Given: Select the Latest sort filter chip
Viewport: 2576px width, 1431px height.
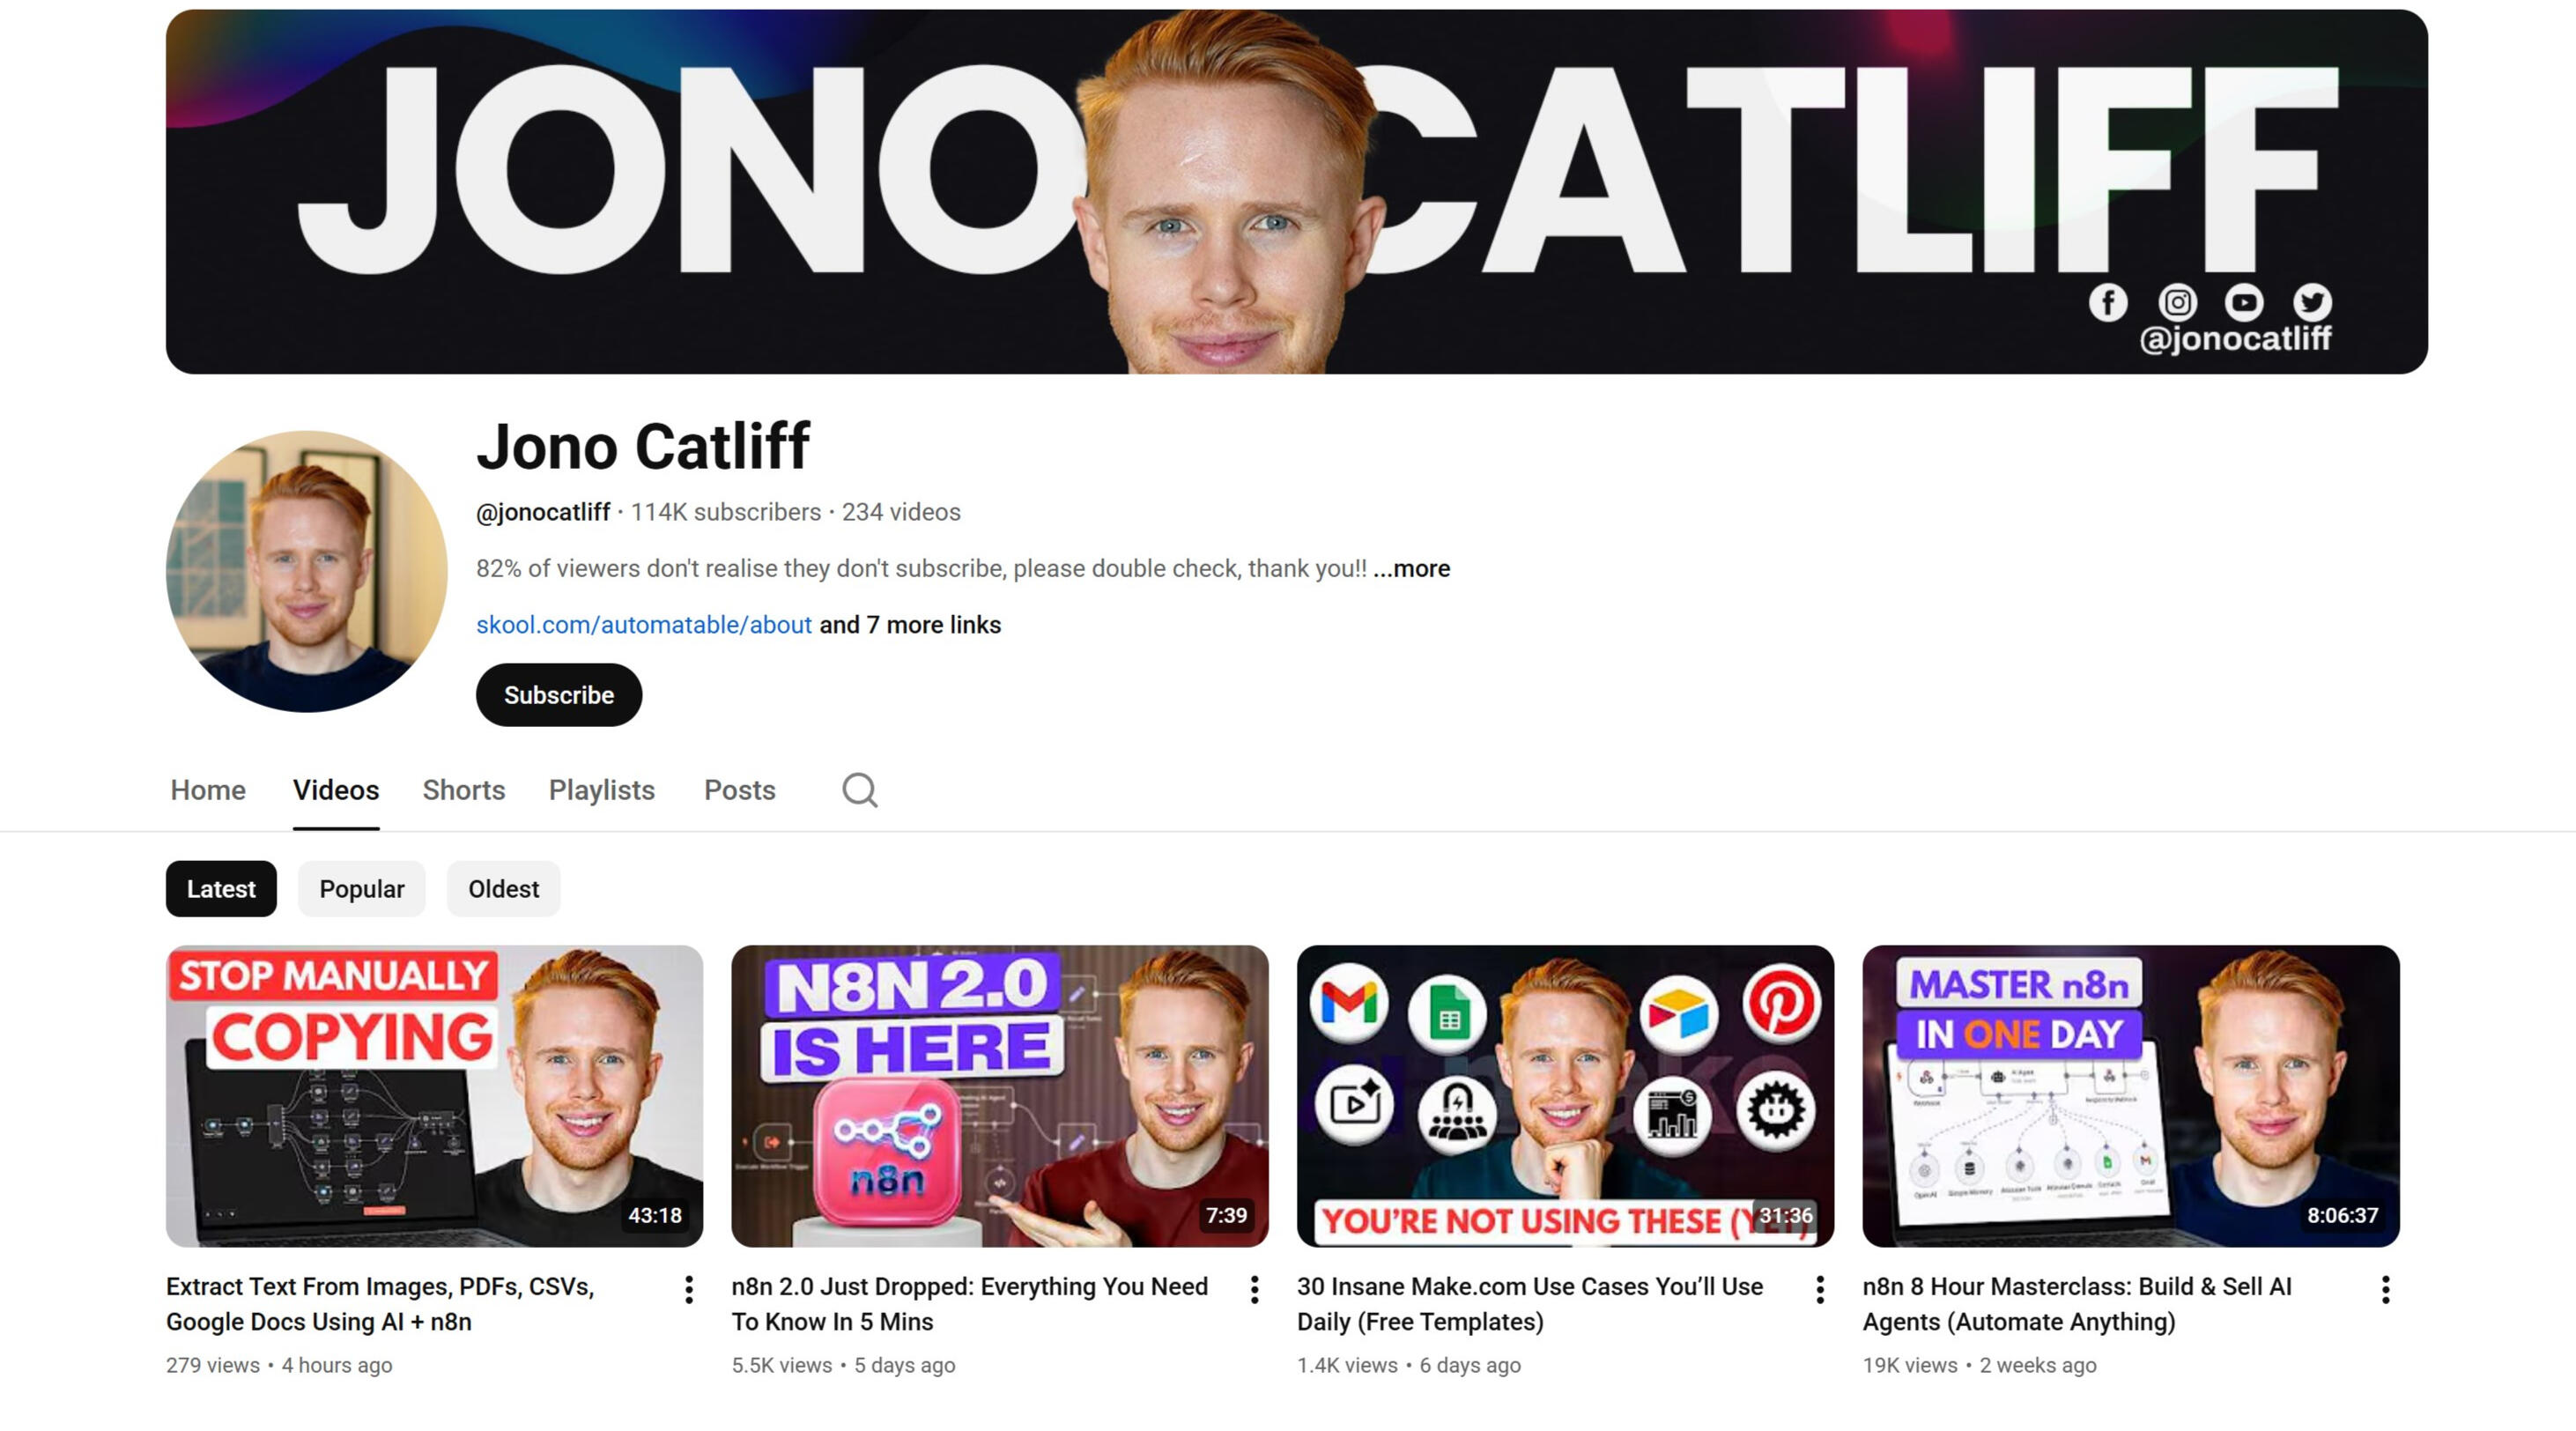Looking at the screenshot, I should [221, 889].
